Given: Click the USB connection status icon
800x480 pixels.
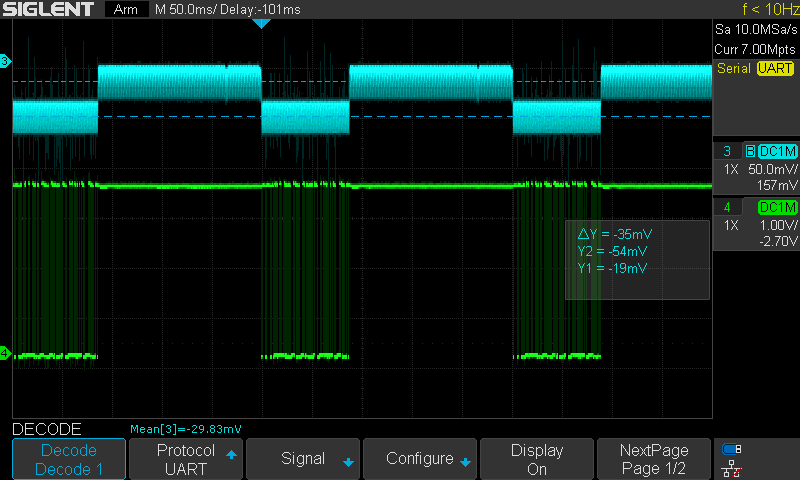Looking at the screenshot, I should 732,449.
